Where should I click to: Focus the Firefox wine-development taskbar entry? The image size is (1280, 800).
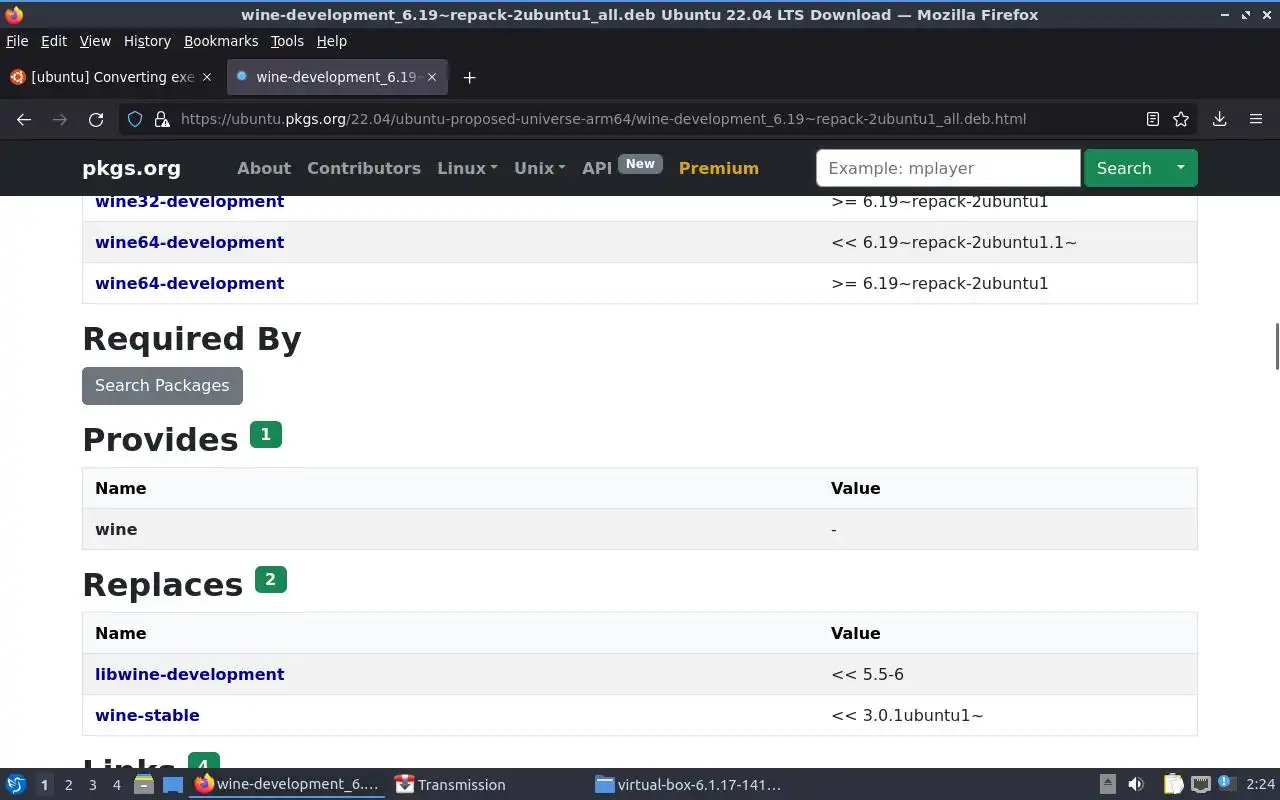pyautogui.click(x=288, y=785)
